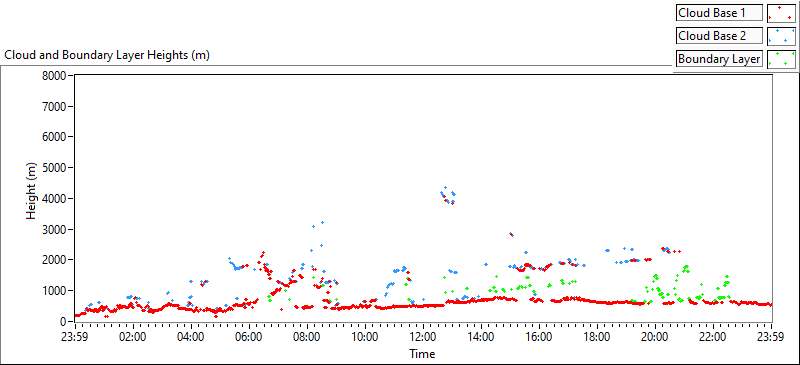Click the Cloud Base 2 legend label
This screenshot has width=800, height=365.
[x=719, y=36]
